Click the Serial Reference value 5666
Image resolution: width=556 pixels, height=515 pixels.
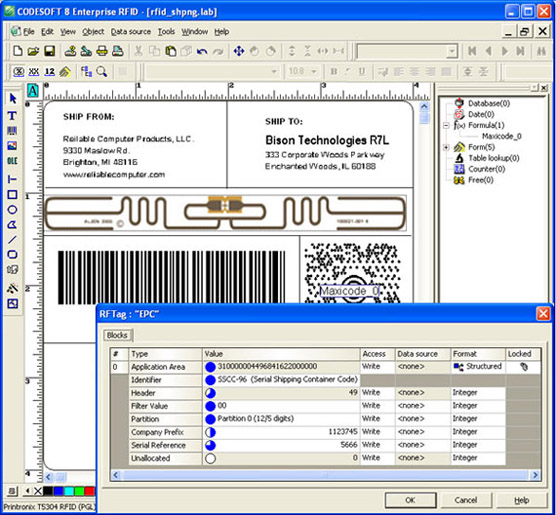point(281,445)
